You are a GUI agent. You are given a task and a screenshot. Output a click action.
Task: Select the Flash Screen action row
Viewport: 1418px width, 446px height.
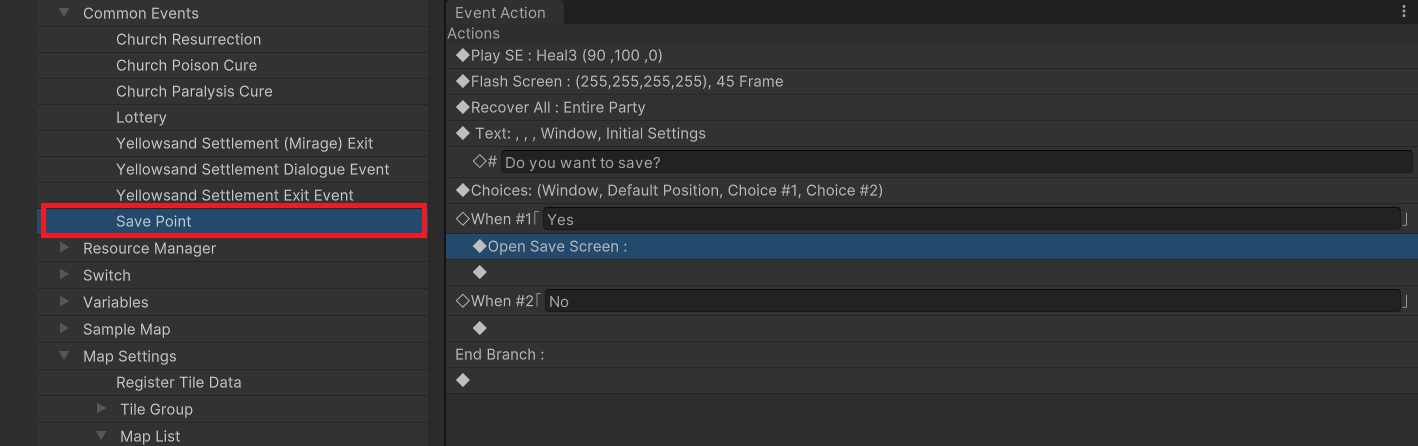pos(626,81)
